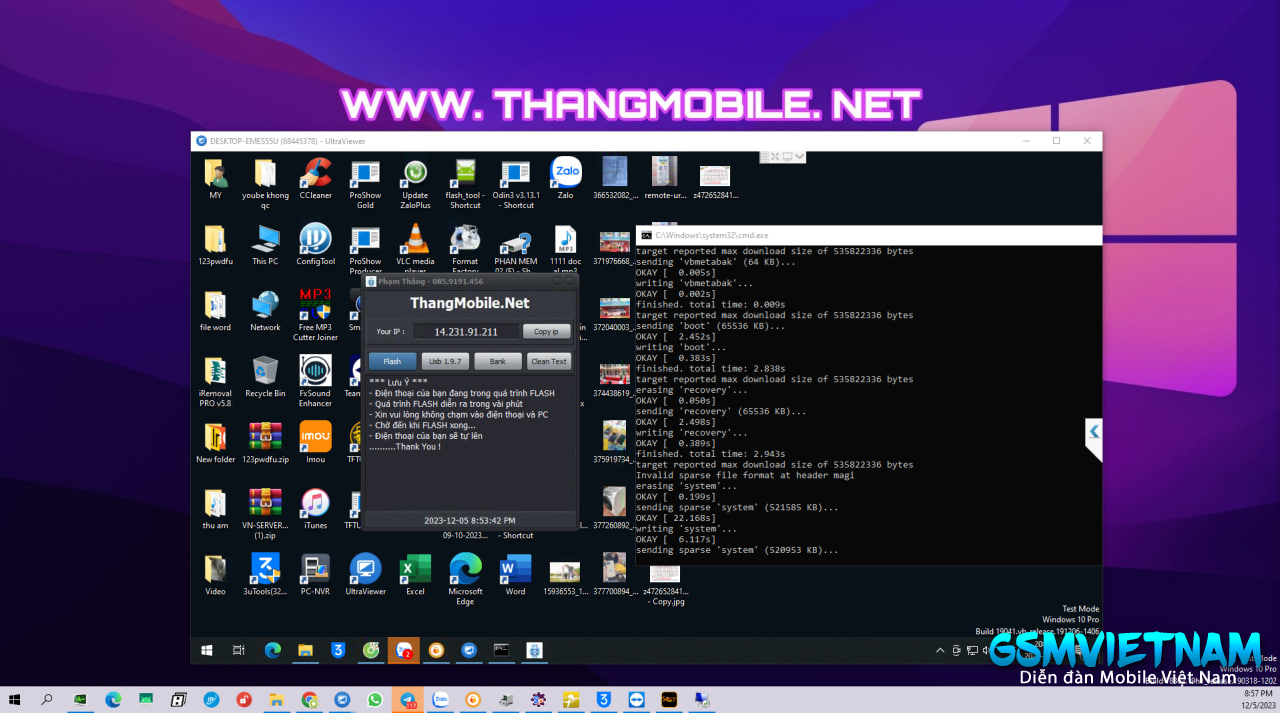Select the Recycle Bin icon
This screenshot has width=1280, height=713.
coord(265,377)
